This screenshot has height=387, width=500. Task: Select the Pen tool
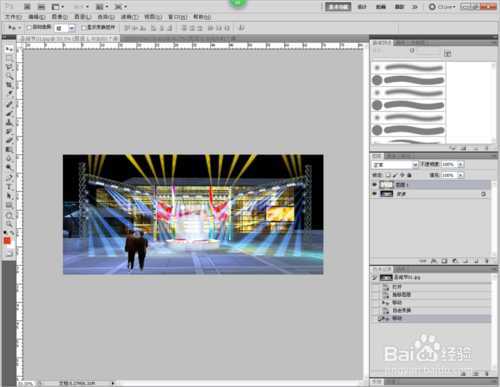(9, 178)
